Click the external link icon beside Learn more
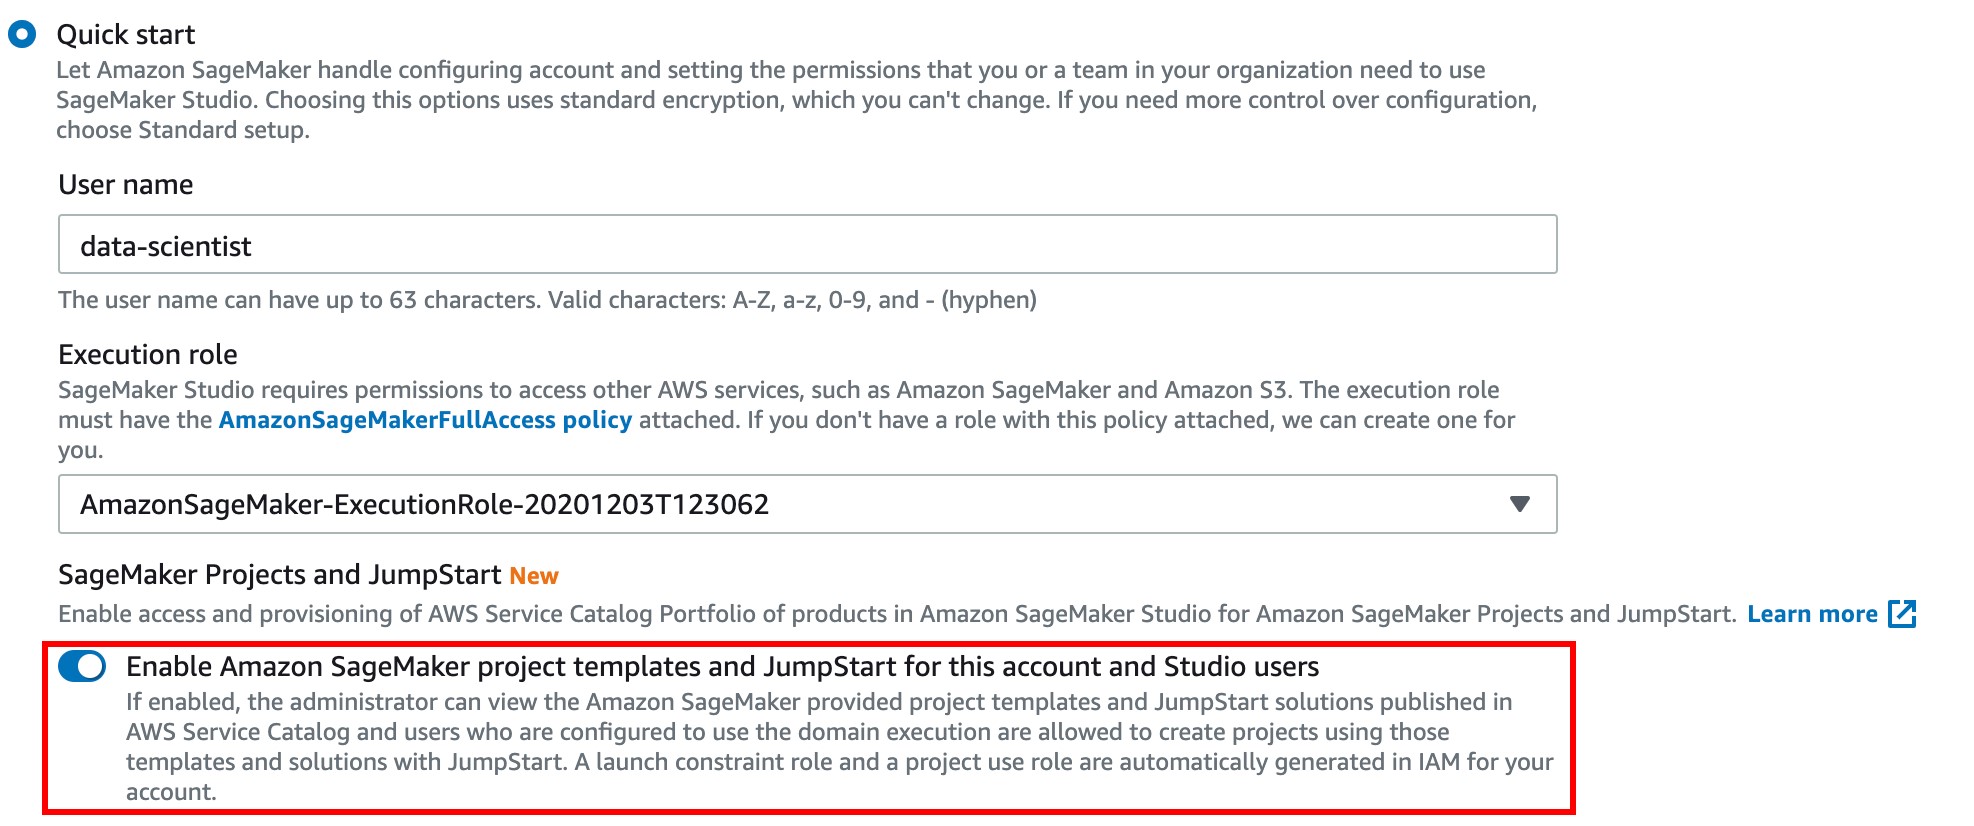 (1902, 614)
